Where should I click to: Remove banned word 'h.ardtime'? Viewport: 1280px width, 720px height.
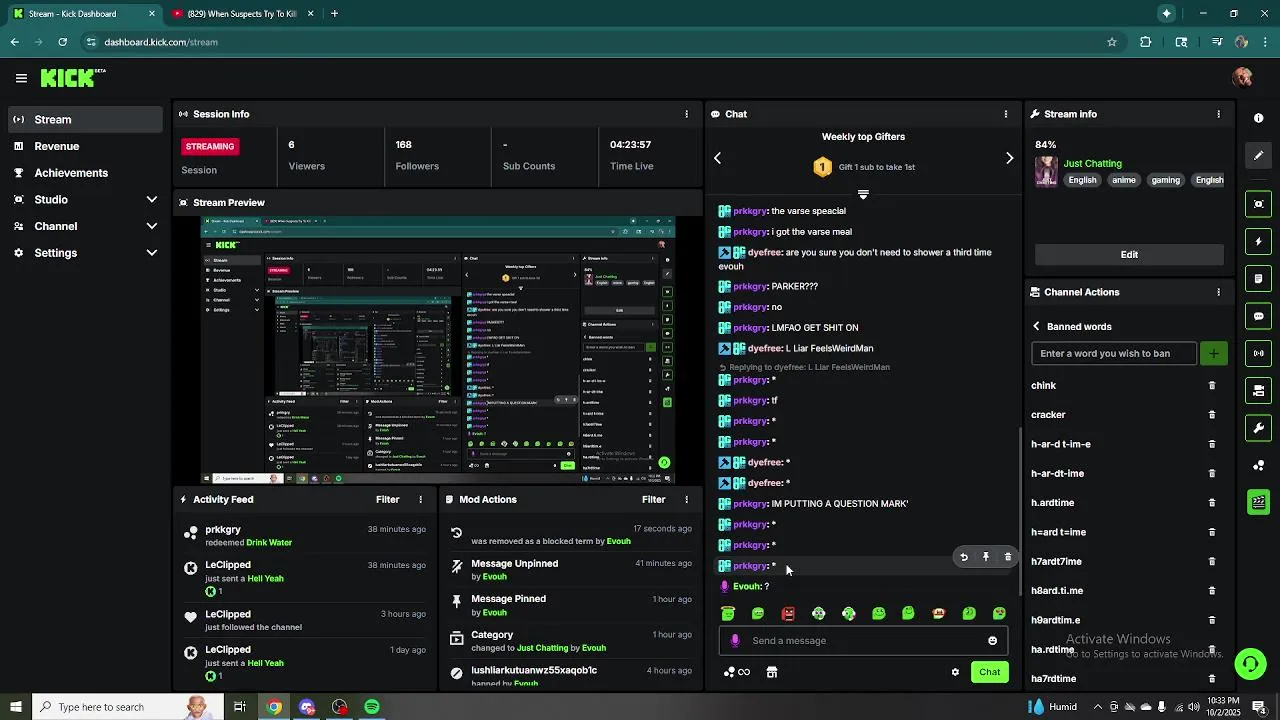pos(1212,503)
